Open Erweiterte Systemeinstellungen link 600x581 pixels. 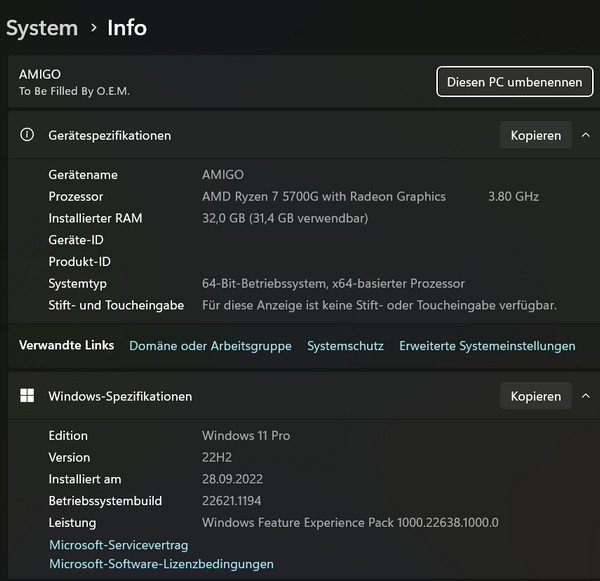click(x=487, y=346)
